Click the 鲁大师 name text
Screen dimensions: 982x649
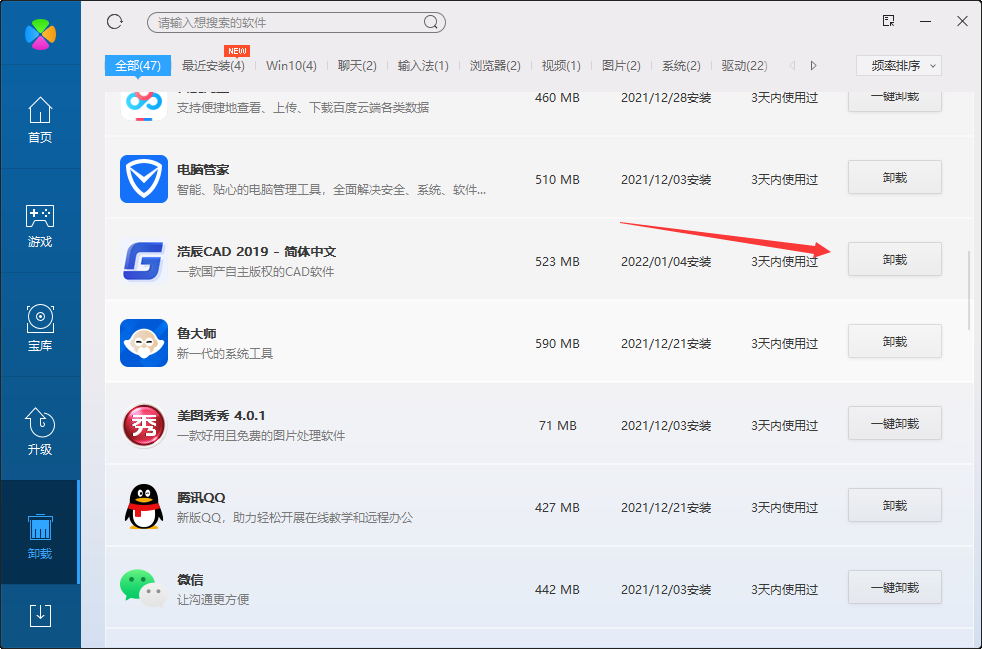click(x=197, y=333)
